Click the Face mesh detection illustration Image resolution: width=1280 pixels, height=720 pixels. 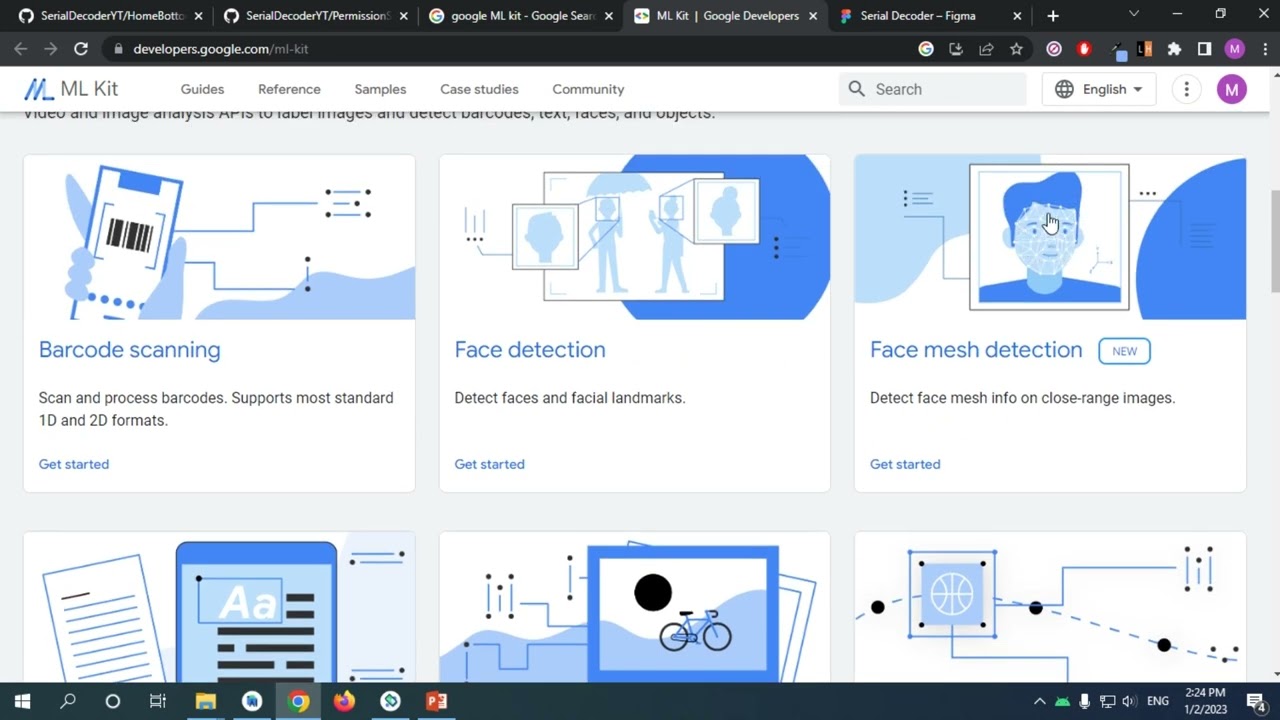[x=1050, y=237]
